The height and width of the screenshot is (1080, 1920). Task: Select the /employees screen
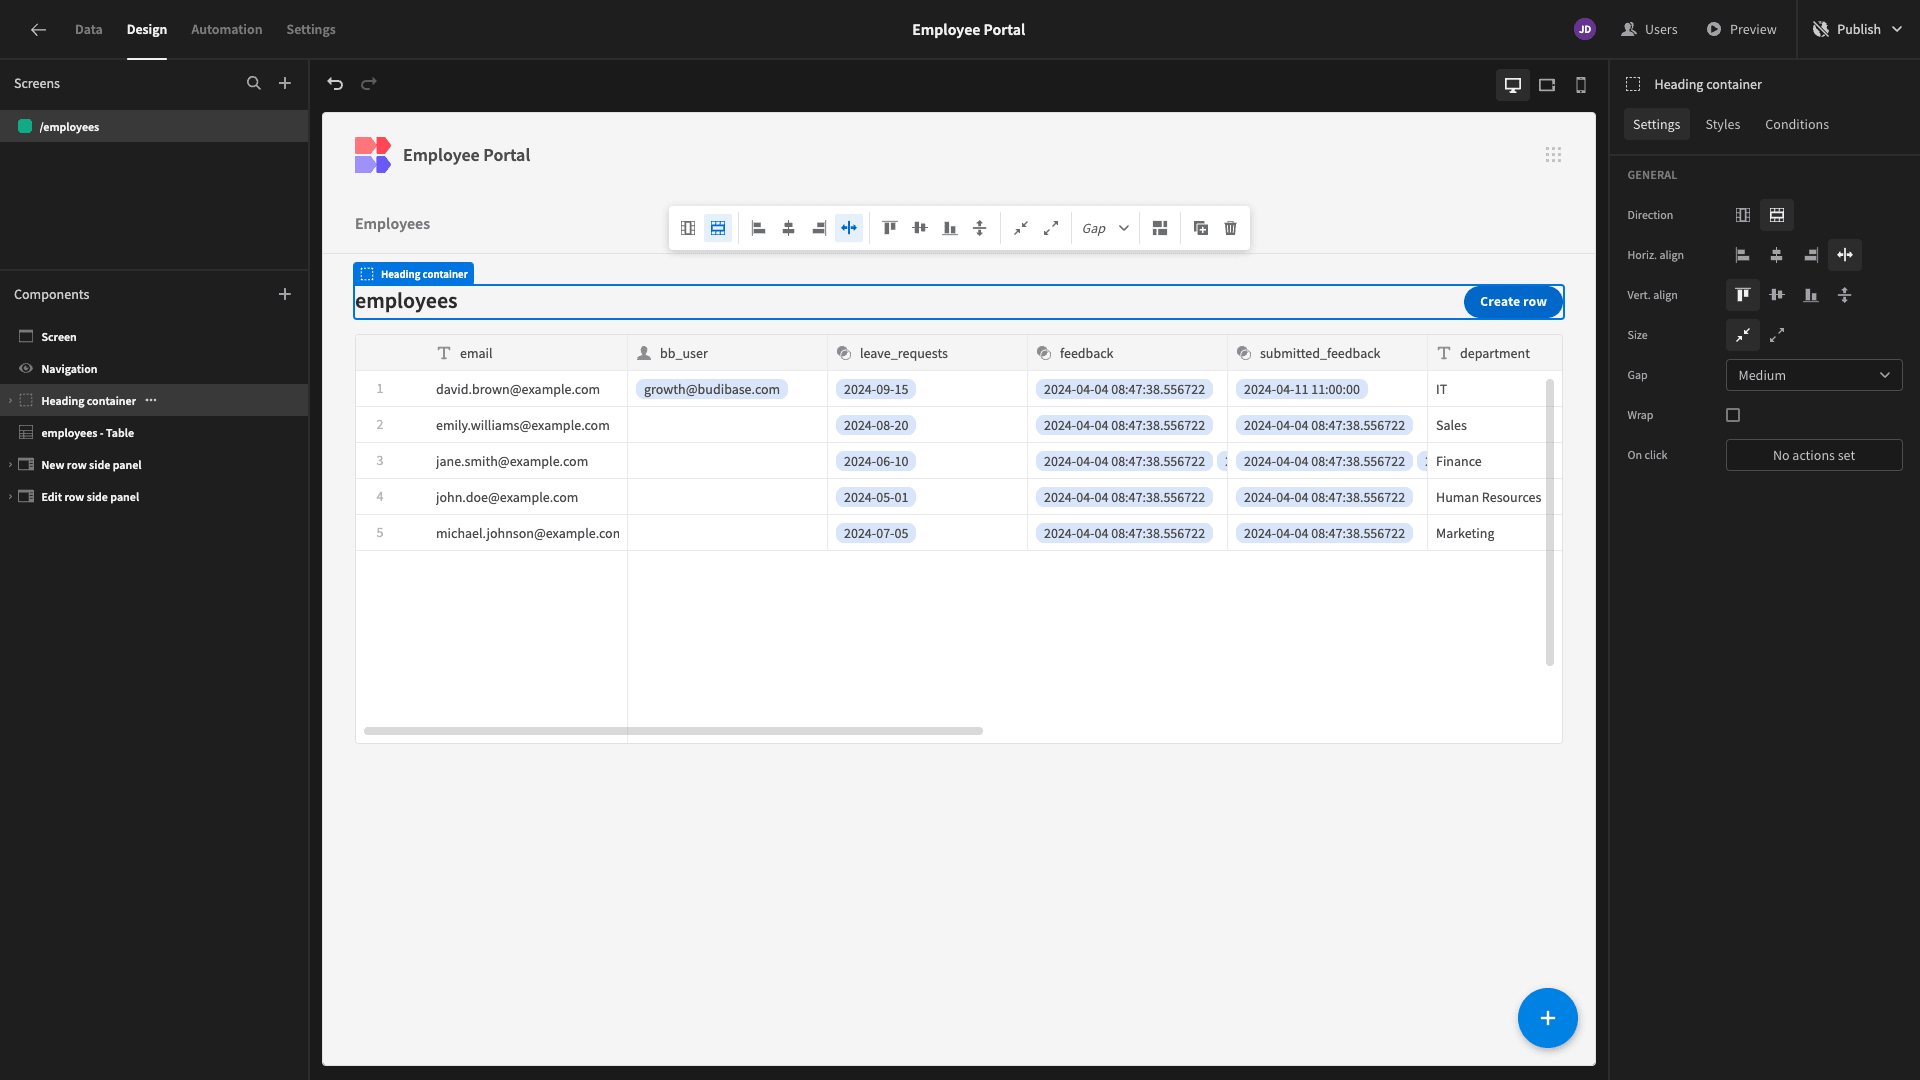pos(154,127)
